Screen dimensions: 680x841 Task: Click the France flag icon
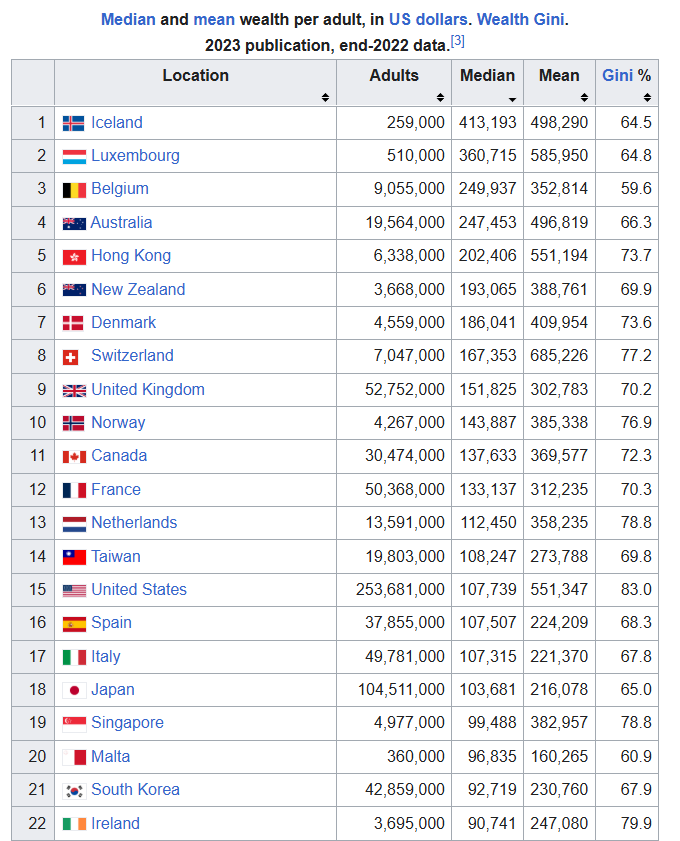[74, 491]
